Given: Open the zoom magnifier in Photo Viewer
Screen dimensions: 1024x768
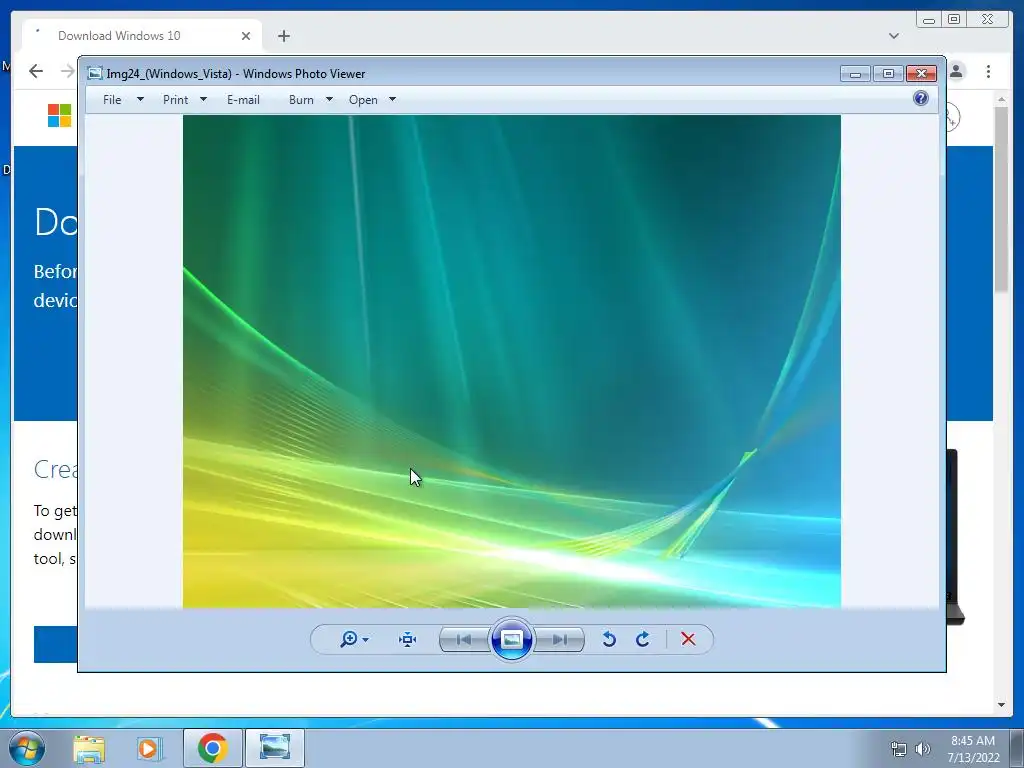Looking at the screenshot, I should pyautogui.click(x=349, y=639).
